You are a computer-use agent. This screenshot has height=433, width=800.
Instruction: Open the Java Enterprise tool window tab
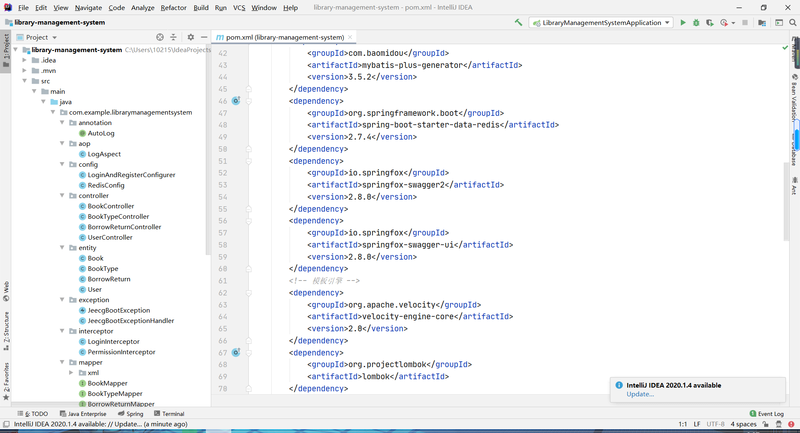click(83, 414)
